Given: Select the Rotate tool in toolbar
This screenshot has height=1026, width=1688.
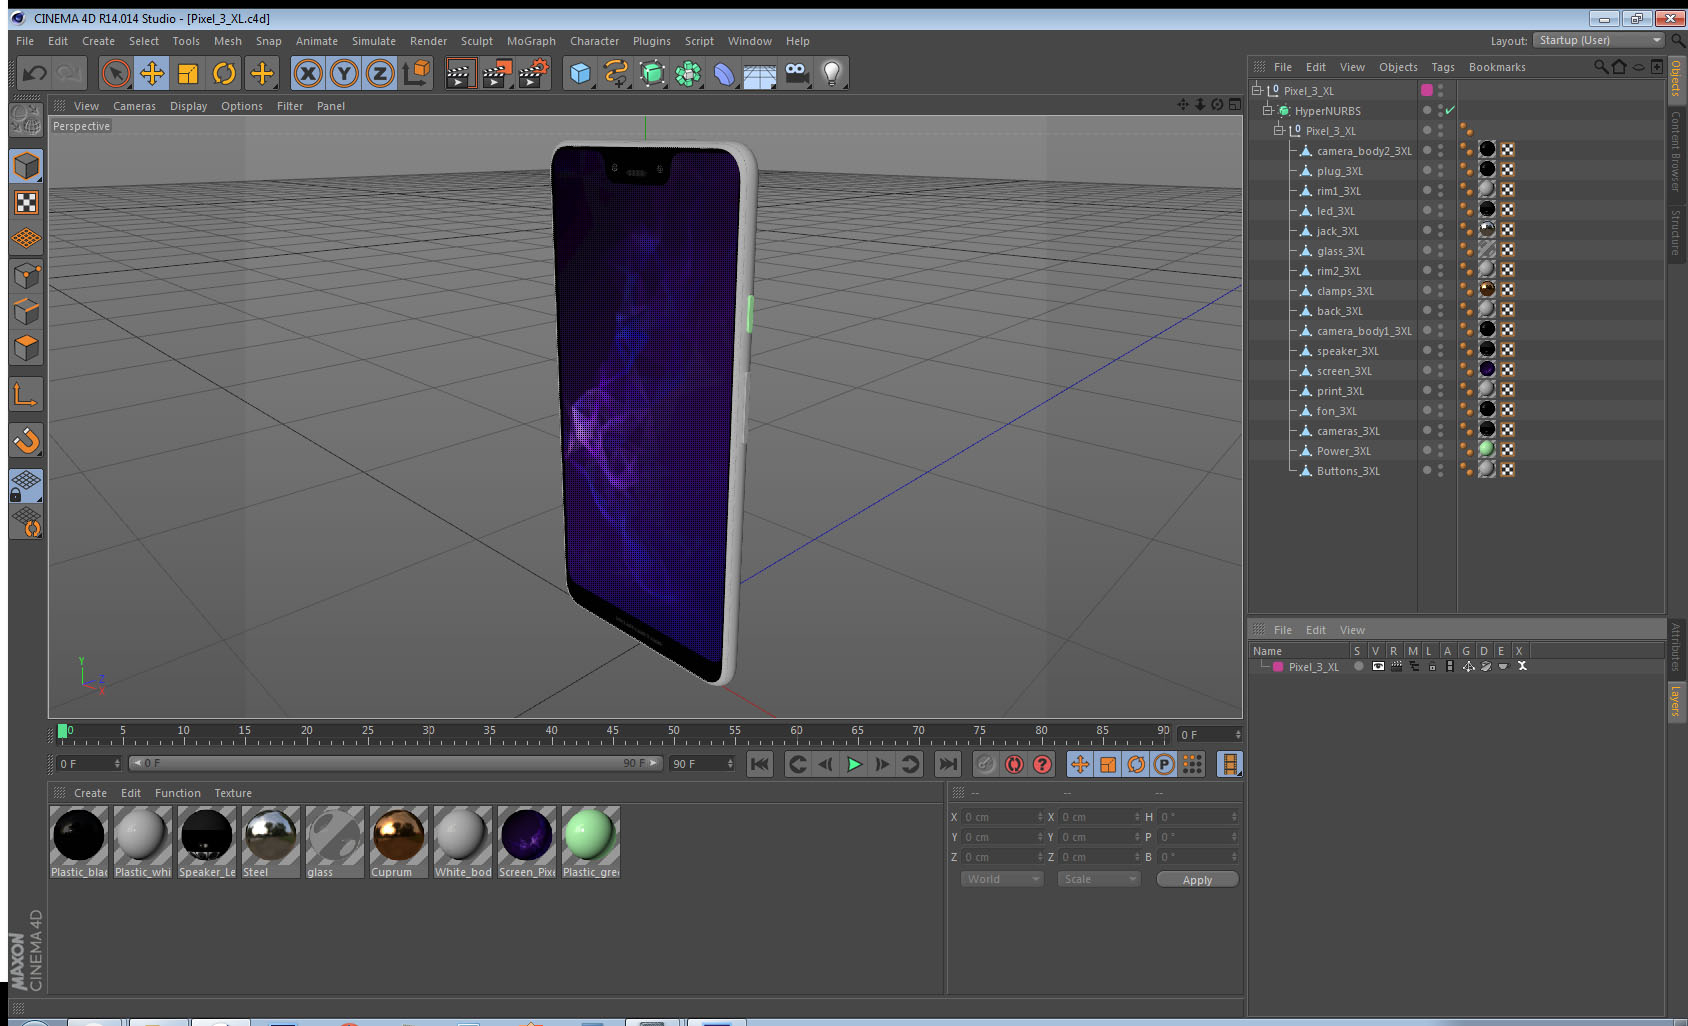Looking at the screenshot, I should [x=224, y=73].
